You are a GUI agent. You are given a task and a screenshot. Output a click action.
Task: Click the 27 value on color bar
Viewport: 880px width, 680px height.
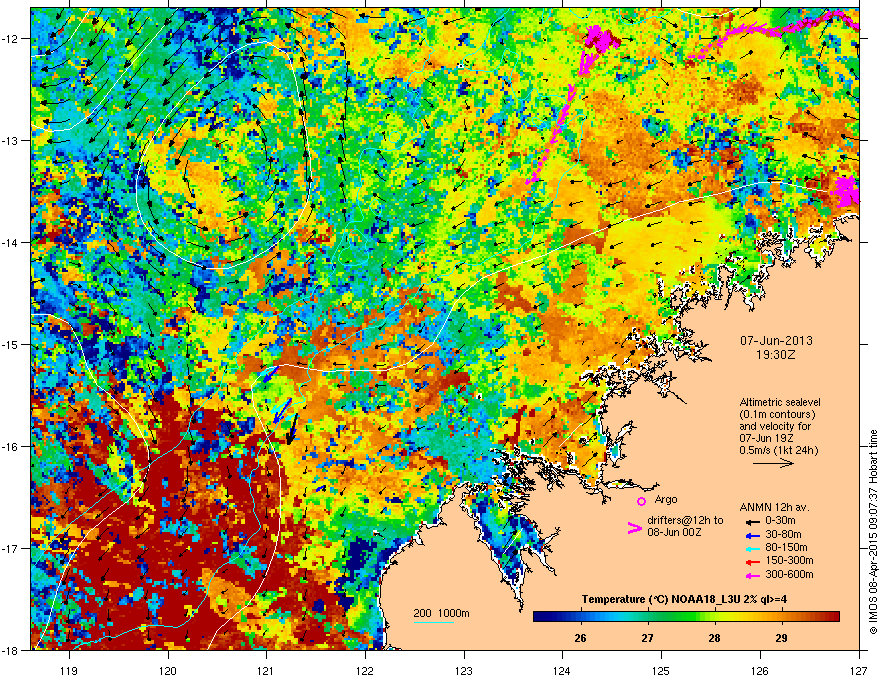(x=648, y=638)
